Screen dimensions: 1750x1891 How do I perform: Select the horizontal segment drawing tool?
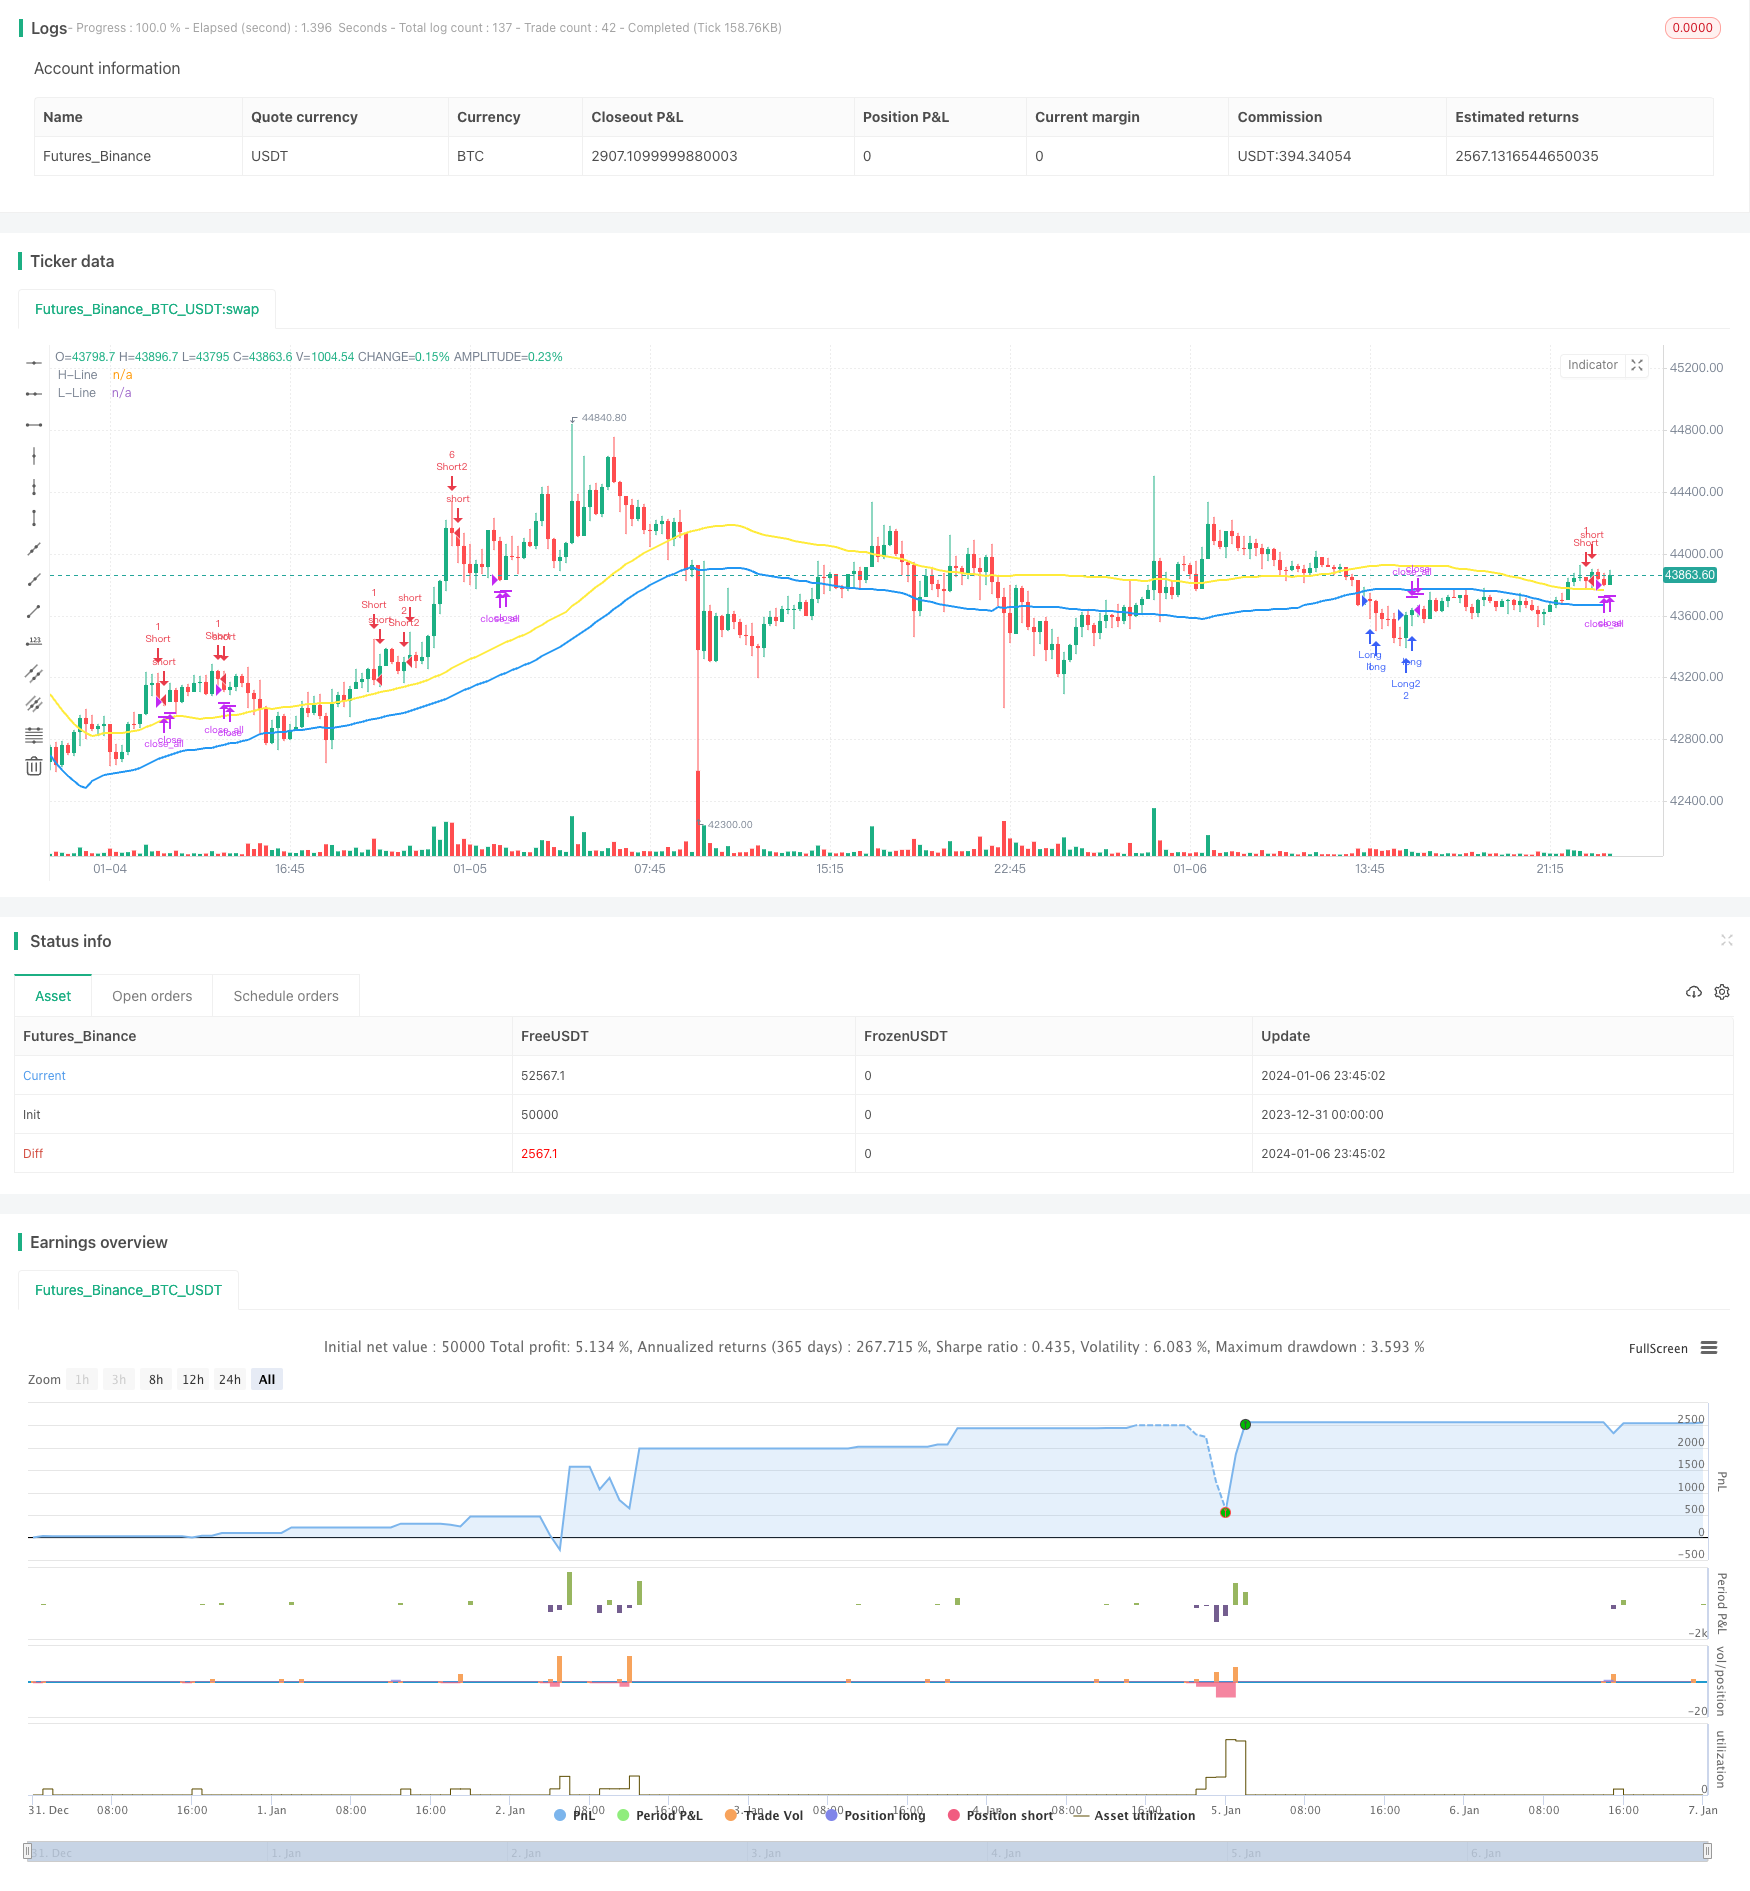click(x=34, y=425)
